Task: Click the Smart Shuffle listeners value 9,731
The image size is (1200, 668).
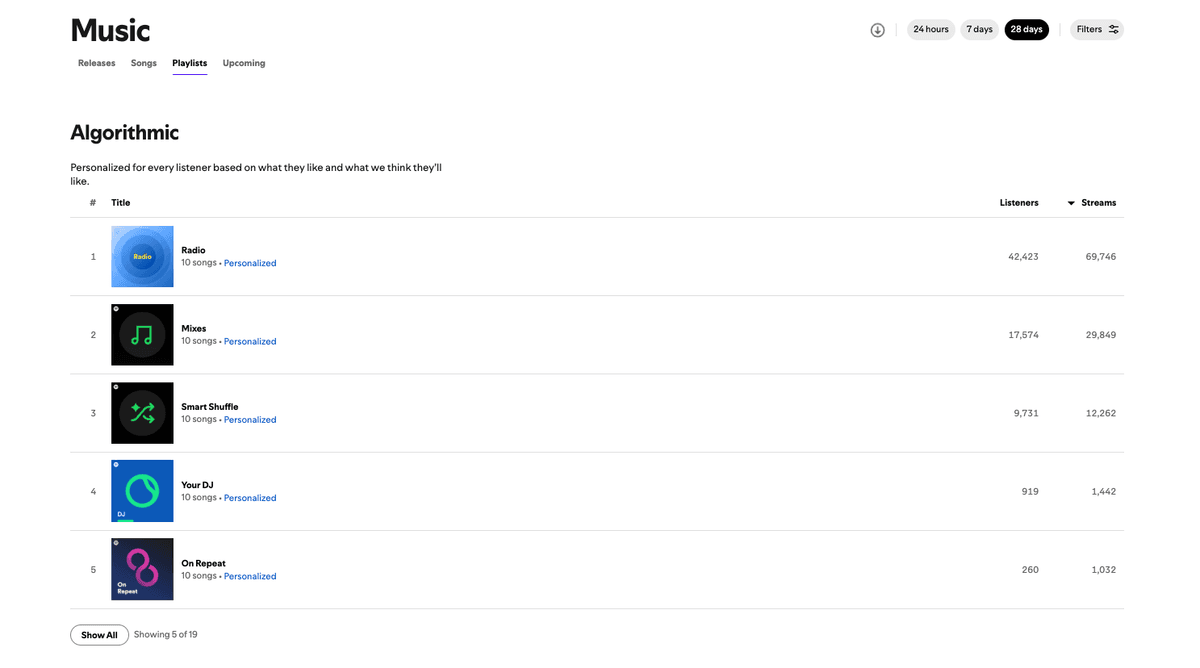Action: (x=1026, y=413)
